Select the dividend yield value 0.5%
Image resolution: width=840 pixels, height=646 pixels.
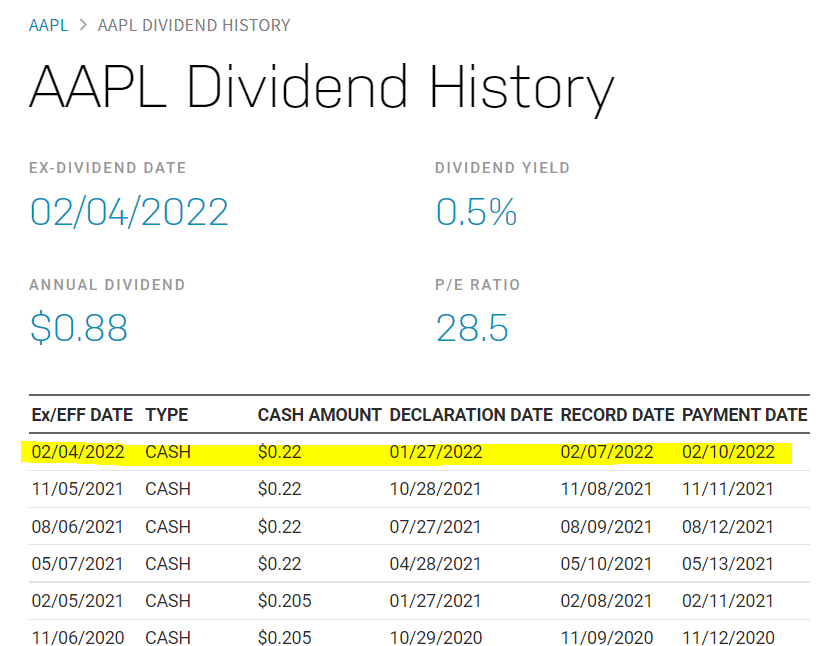tap(476, 212)
